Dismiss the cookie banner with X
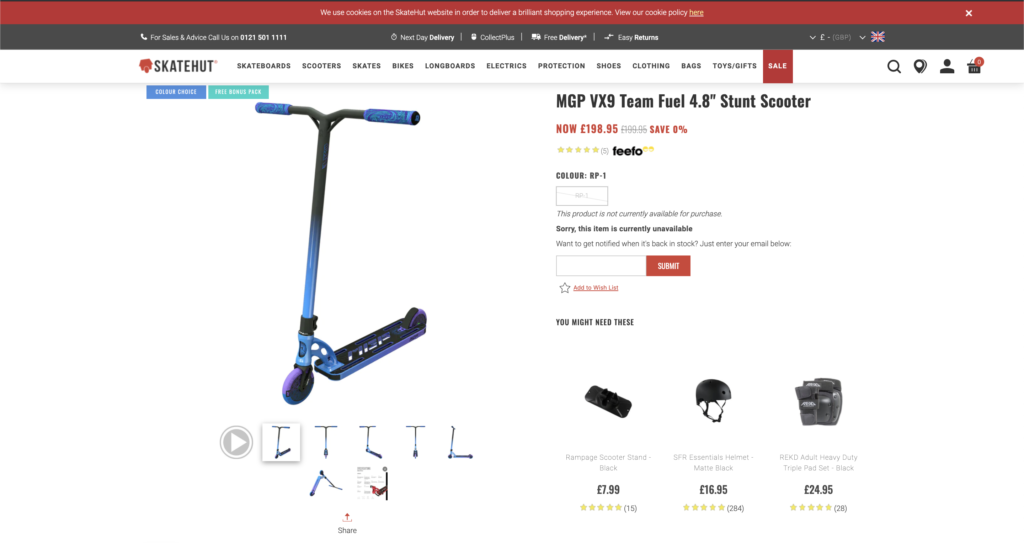Image resolution: width=1024 pixels, height=543 pixels. [968, 13]
